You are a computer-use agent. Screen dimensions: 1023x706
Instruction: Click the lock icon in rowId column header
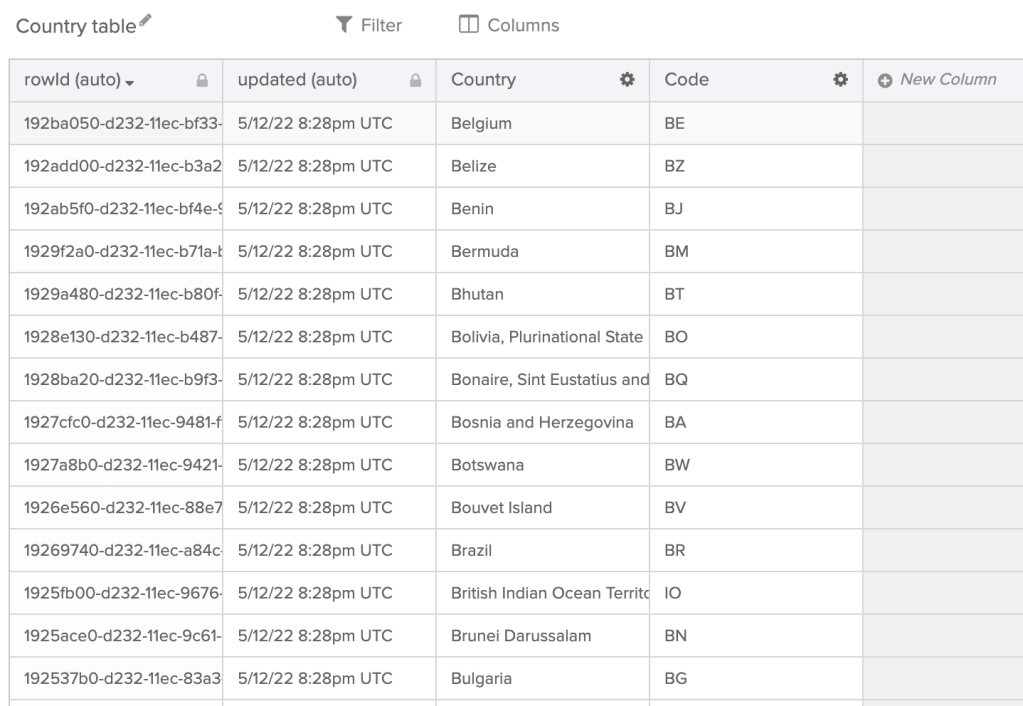[x=201, y=81]
